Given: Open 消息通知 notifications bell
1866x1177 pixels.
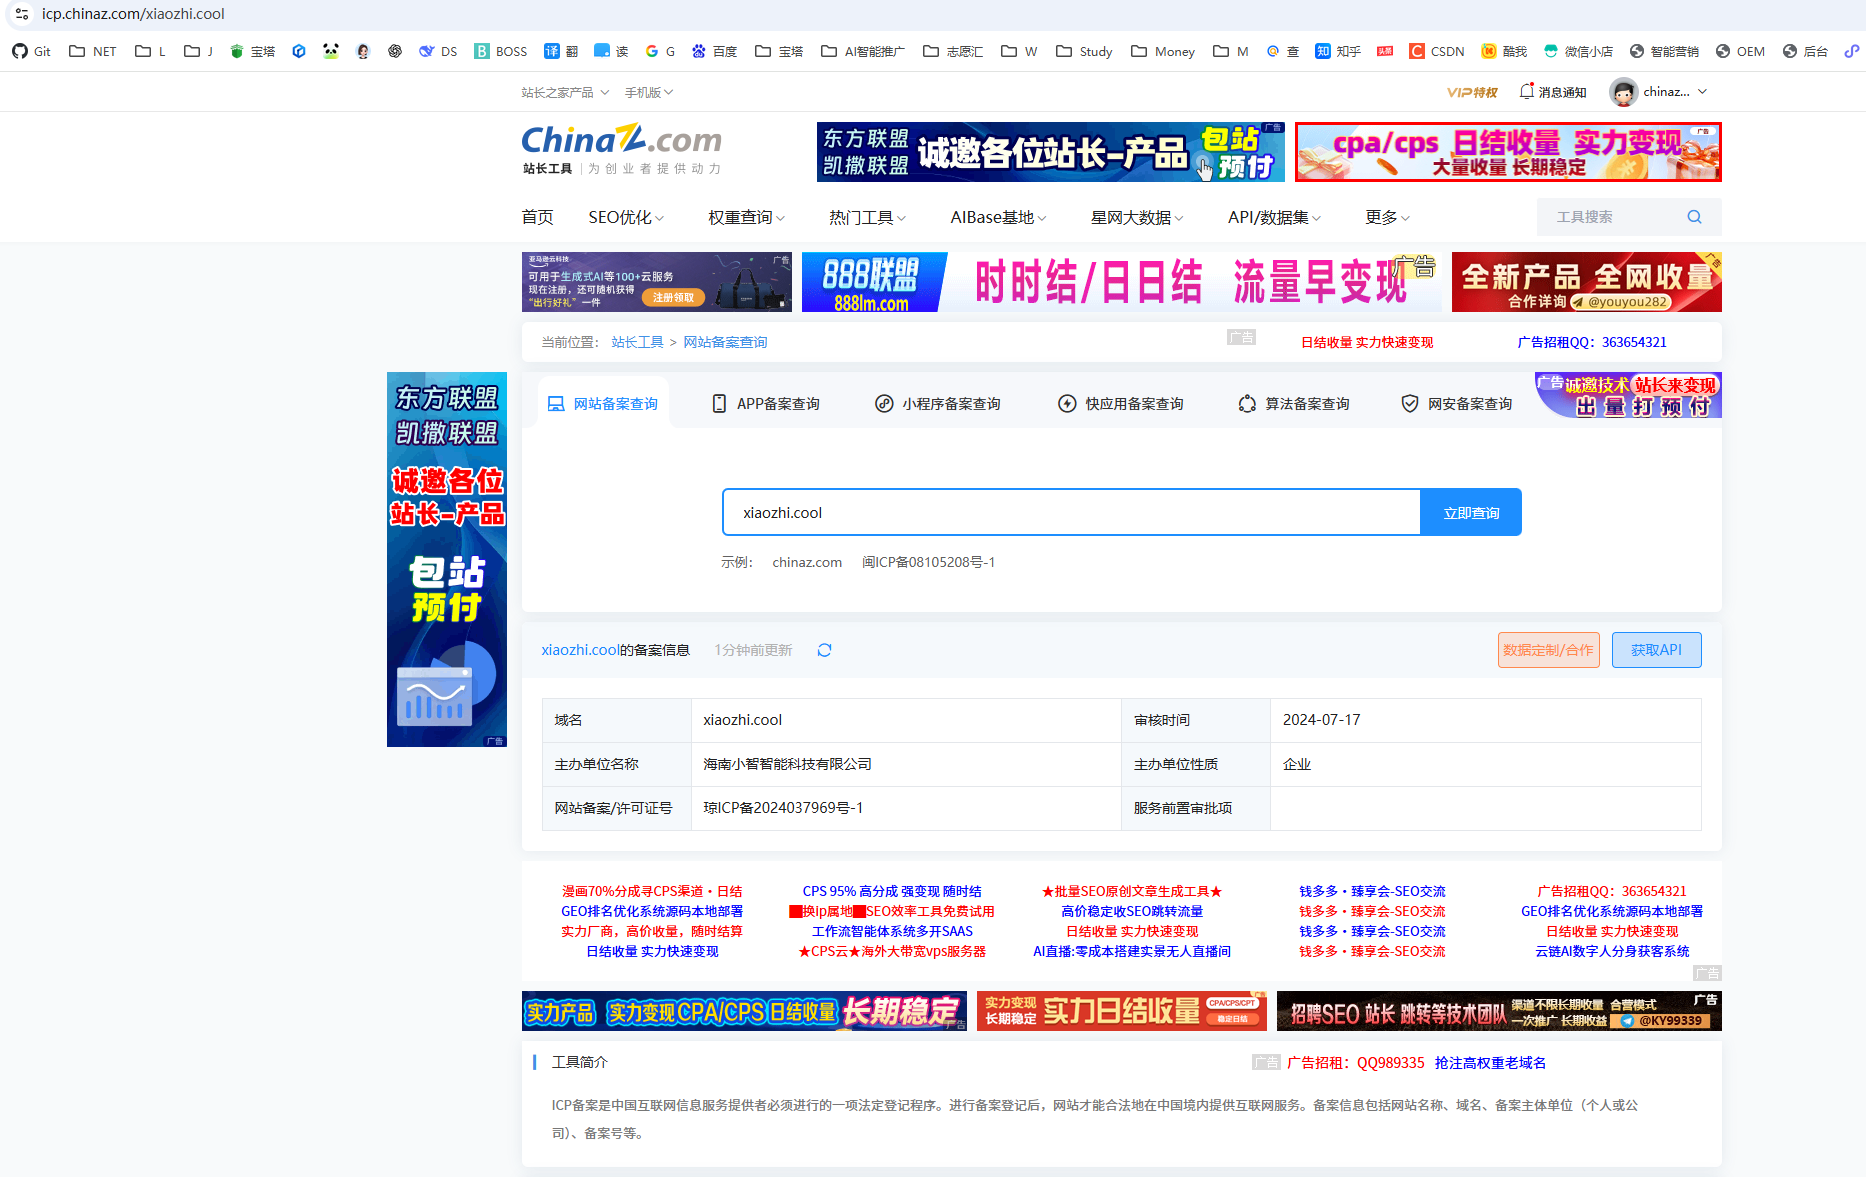Looking at the screenshot, I should [1553, 92].
